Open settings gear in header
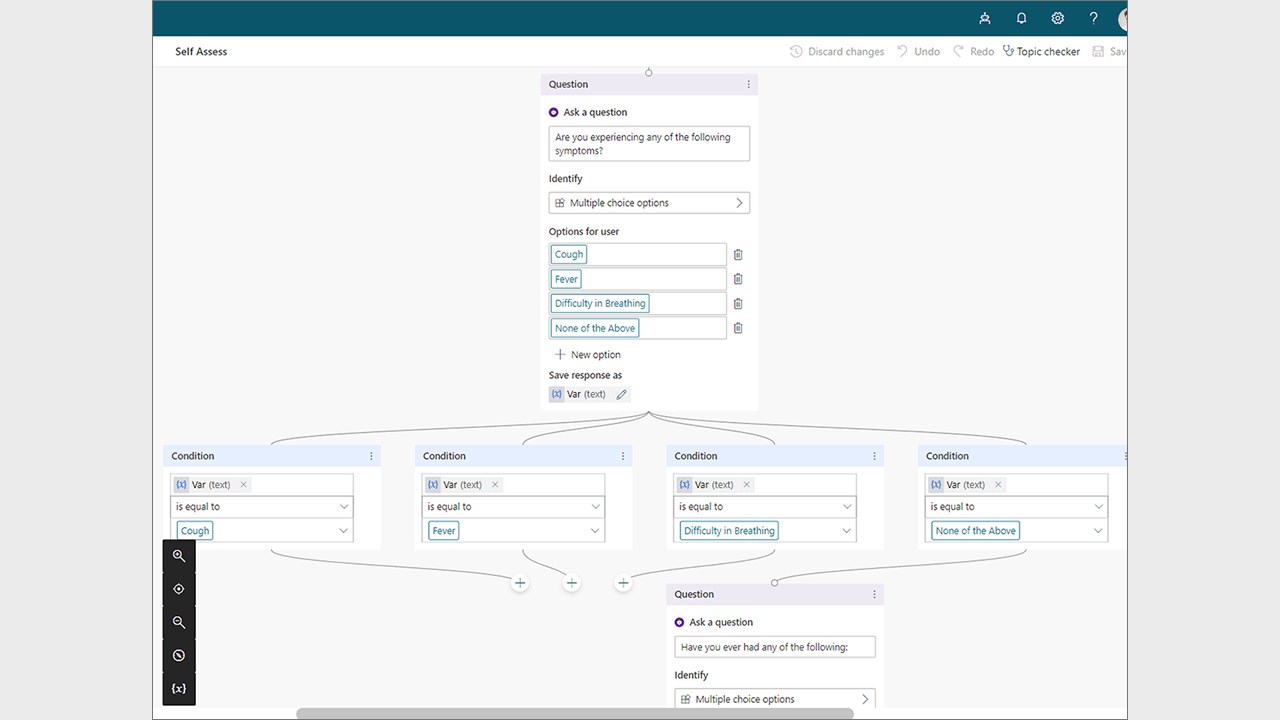The width and height of the screenshot is (1280, 720). [1058, 18]
